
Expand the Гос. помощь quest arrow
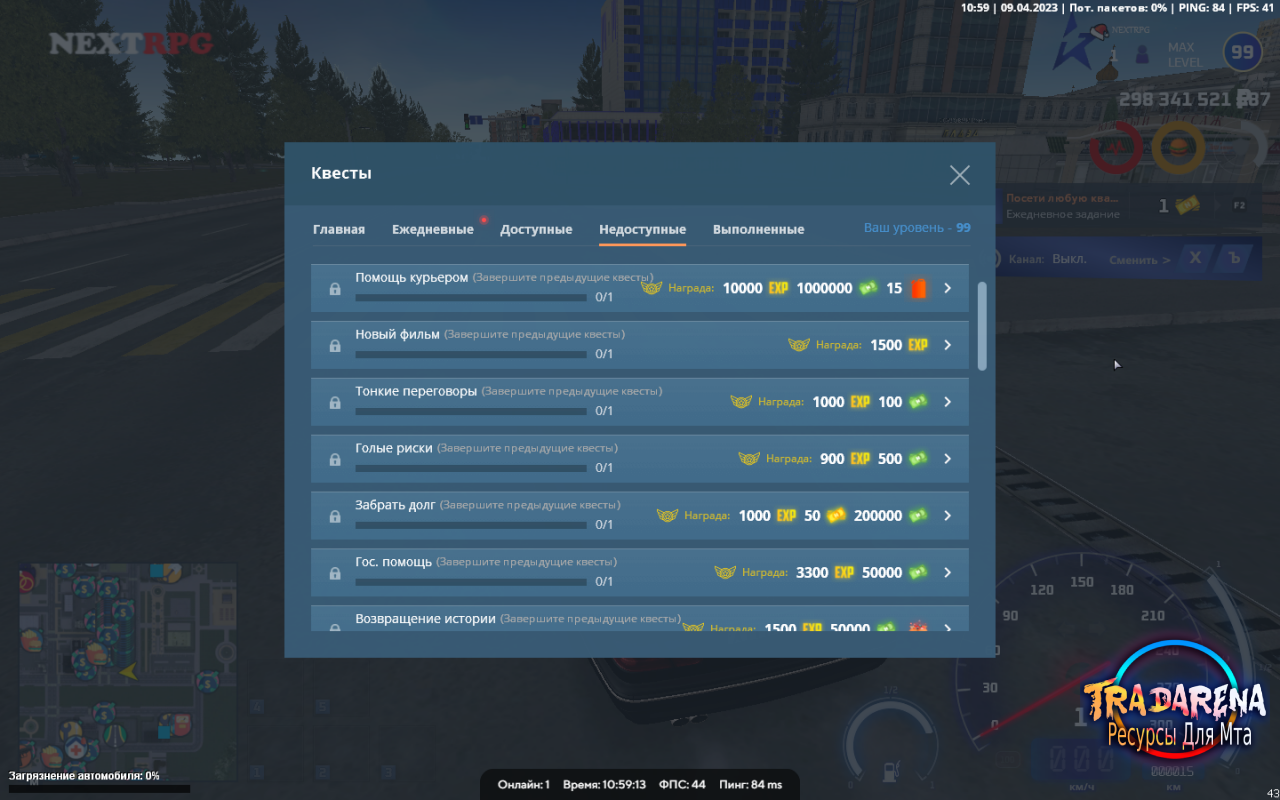pos(947,573)
